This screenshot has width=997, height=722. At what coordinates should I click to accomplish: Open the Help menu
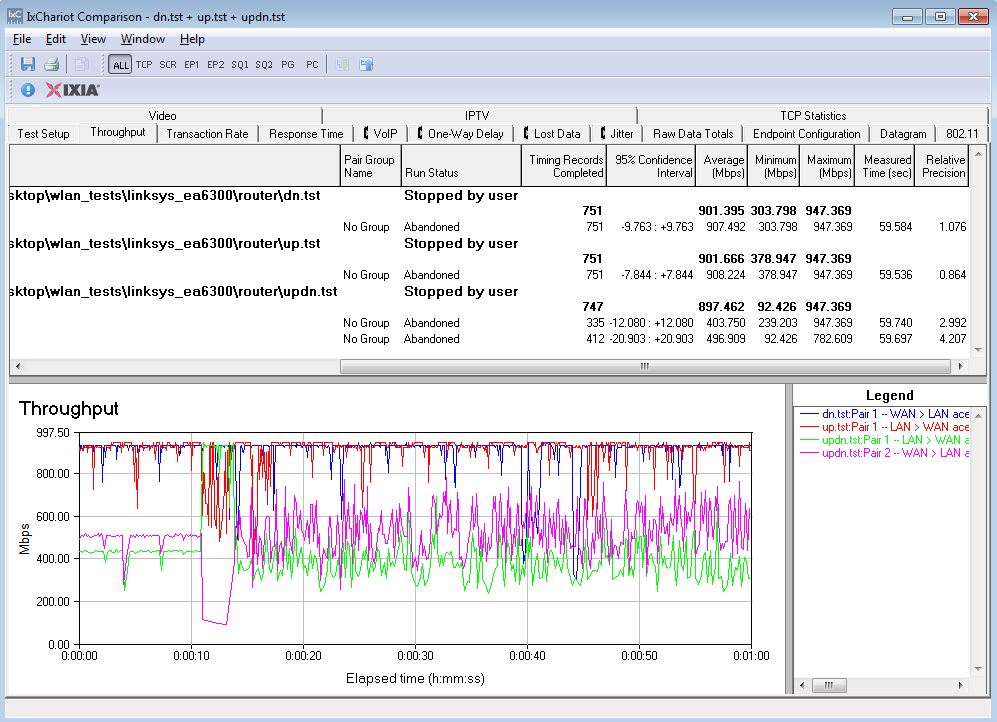[x=192, y=39]
